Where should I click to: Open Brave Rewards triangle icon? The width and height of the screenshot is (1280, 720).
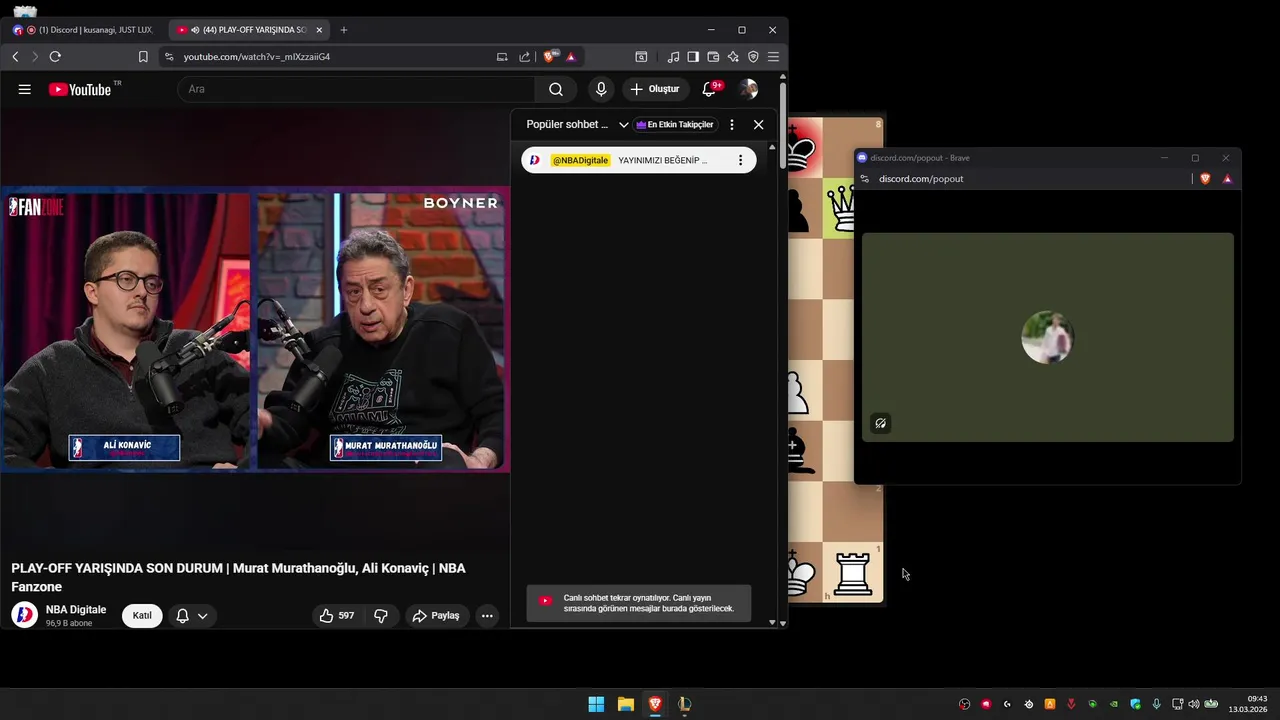[571, 57]
